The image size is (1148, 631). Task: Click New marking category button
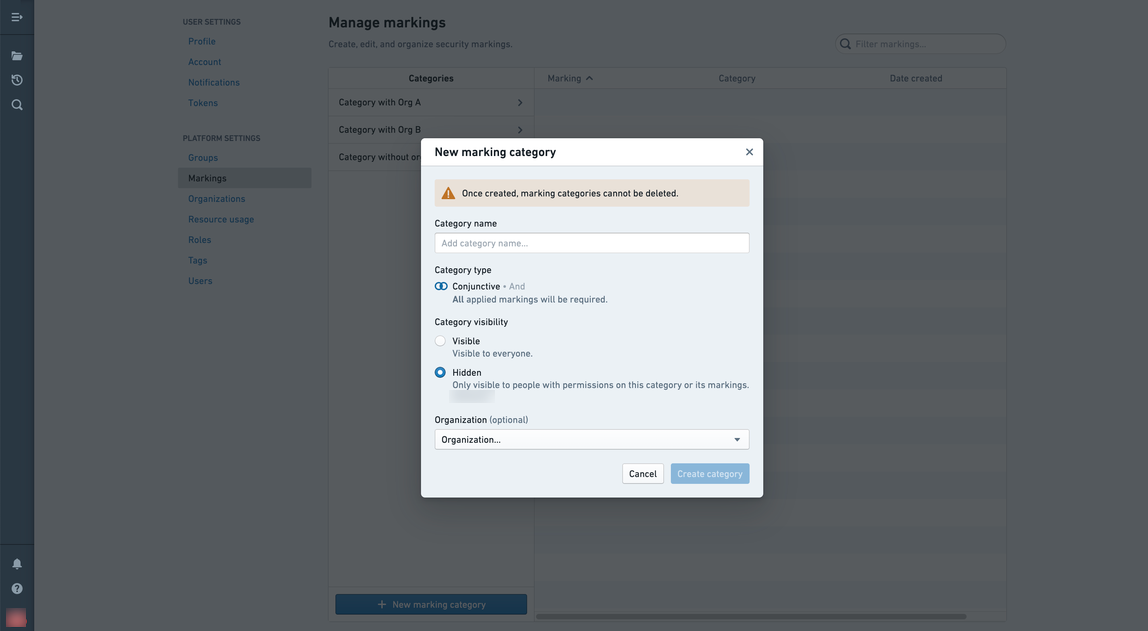[431, 604]
